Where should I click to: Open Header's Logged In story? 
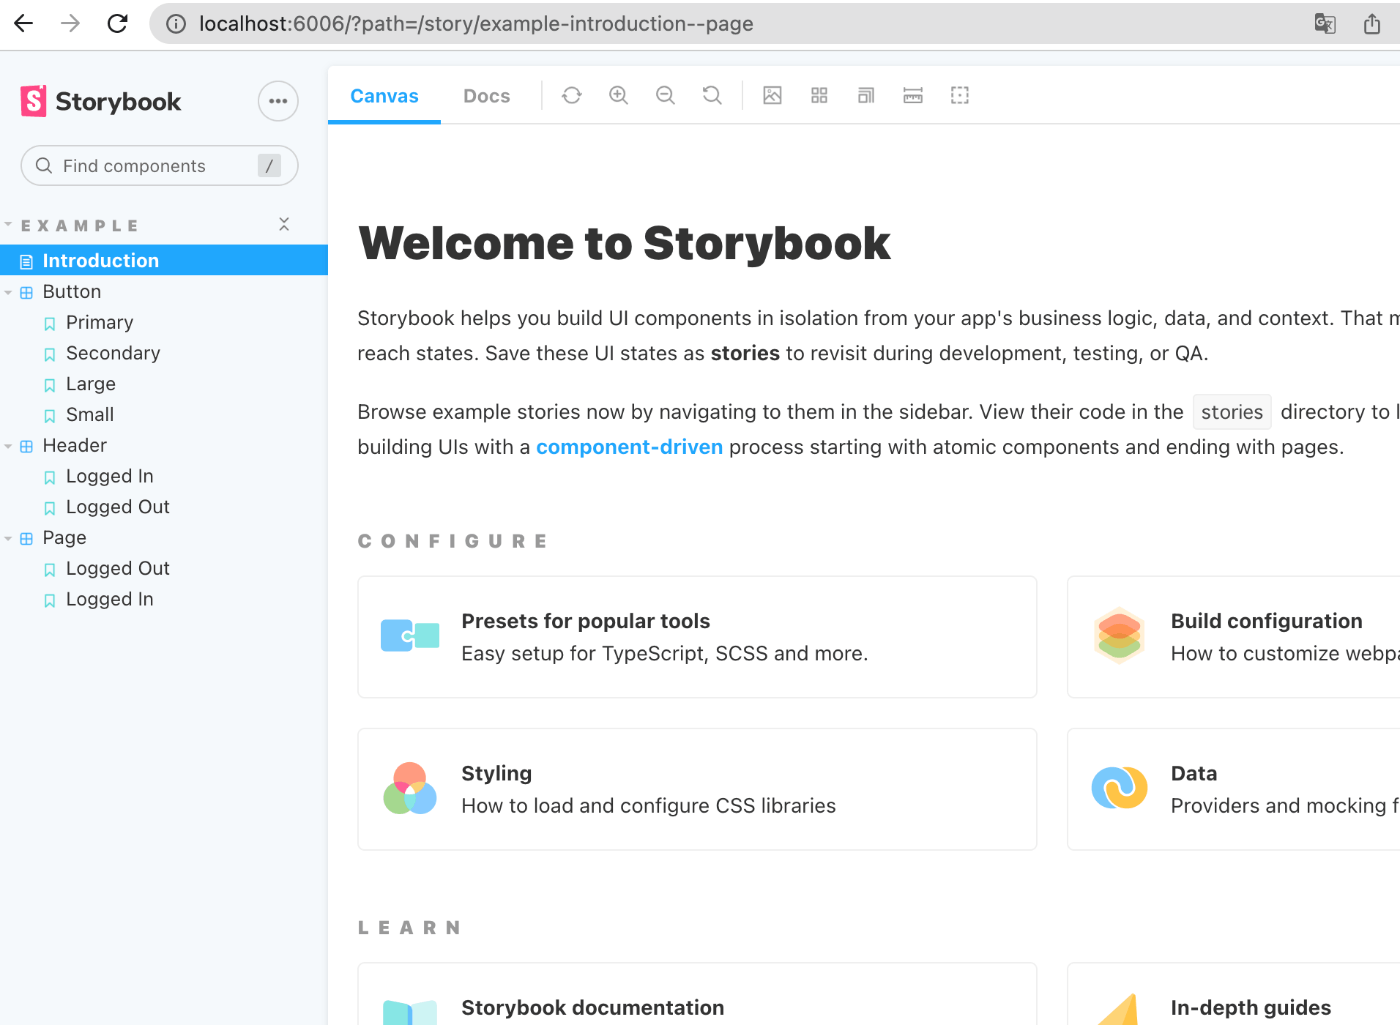coord(109,476)
